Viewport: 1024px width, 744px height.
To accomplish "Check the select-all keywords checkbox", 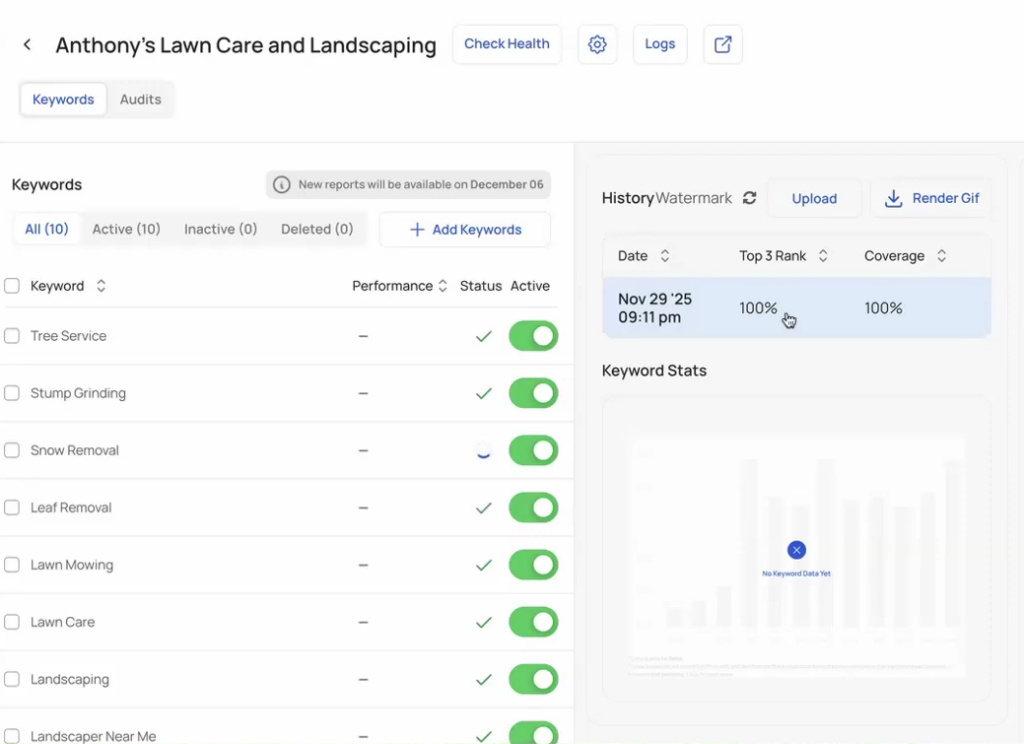I will point(12,286).
